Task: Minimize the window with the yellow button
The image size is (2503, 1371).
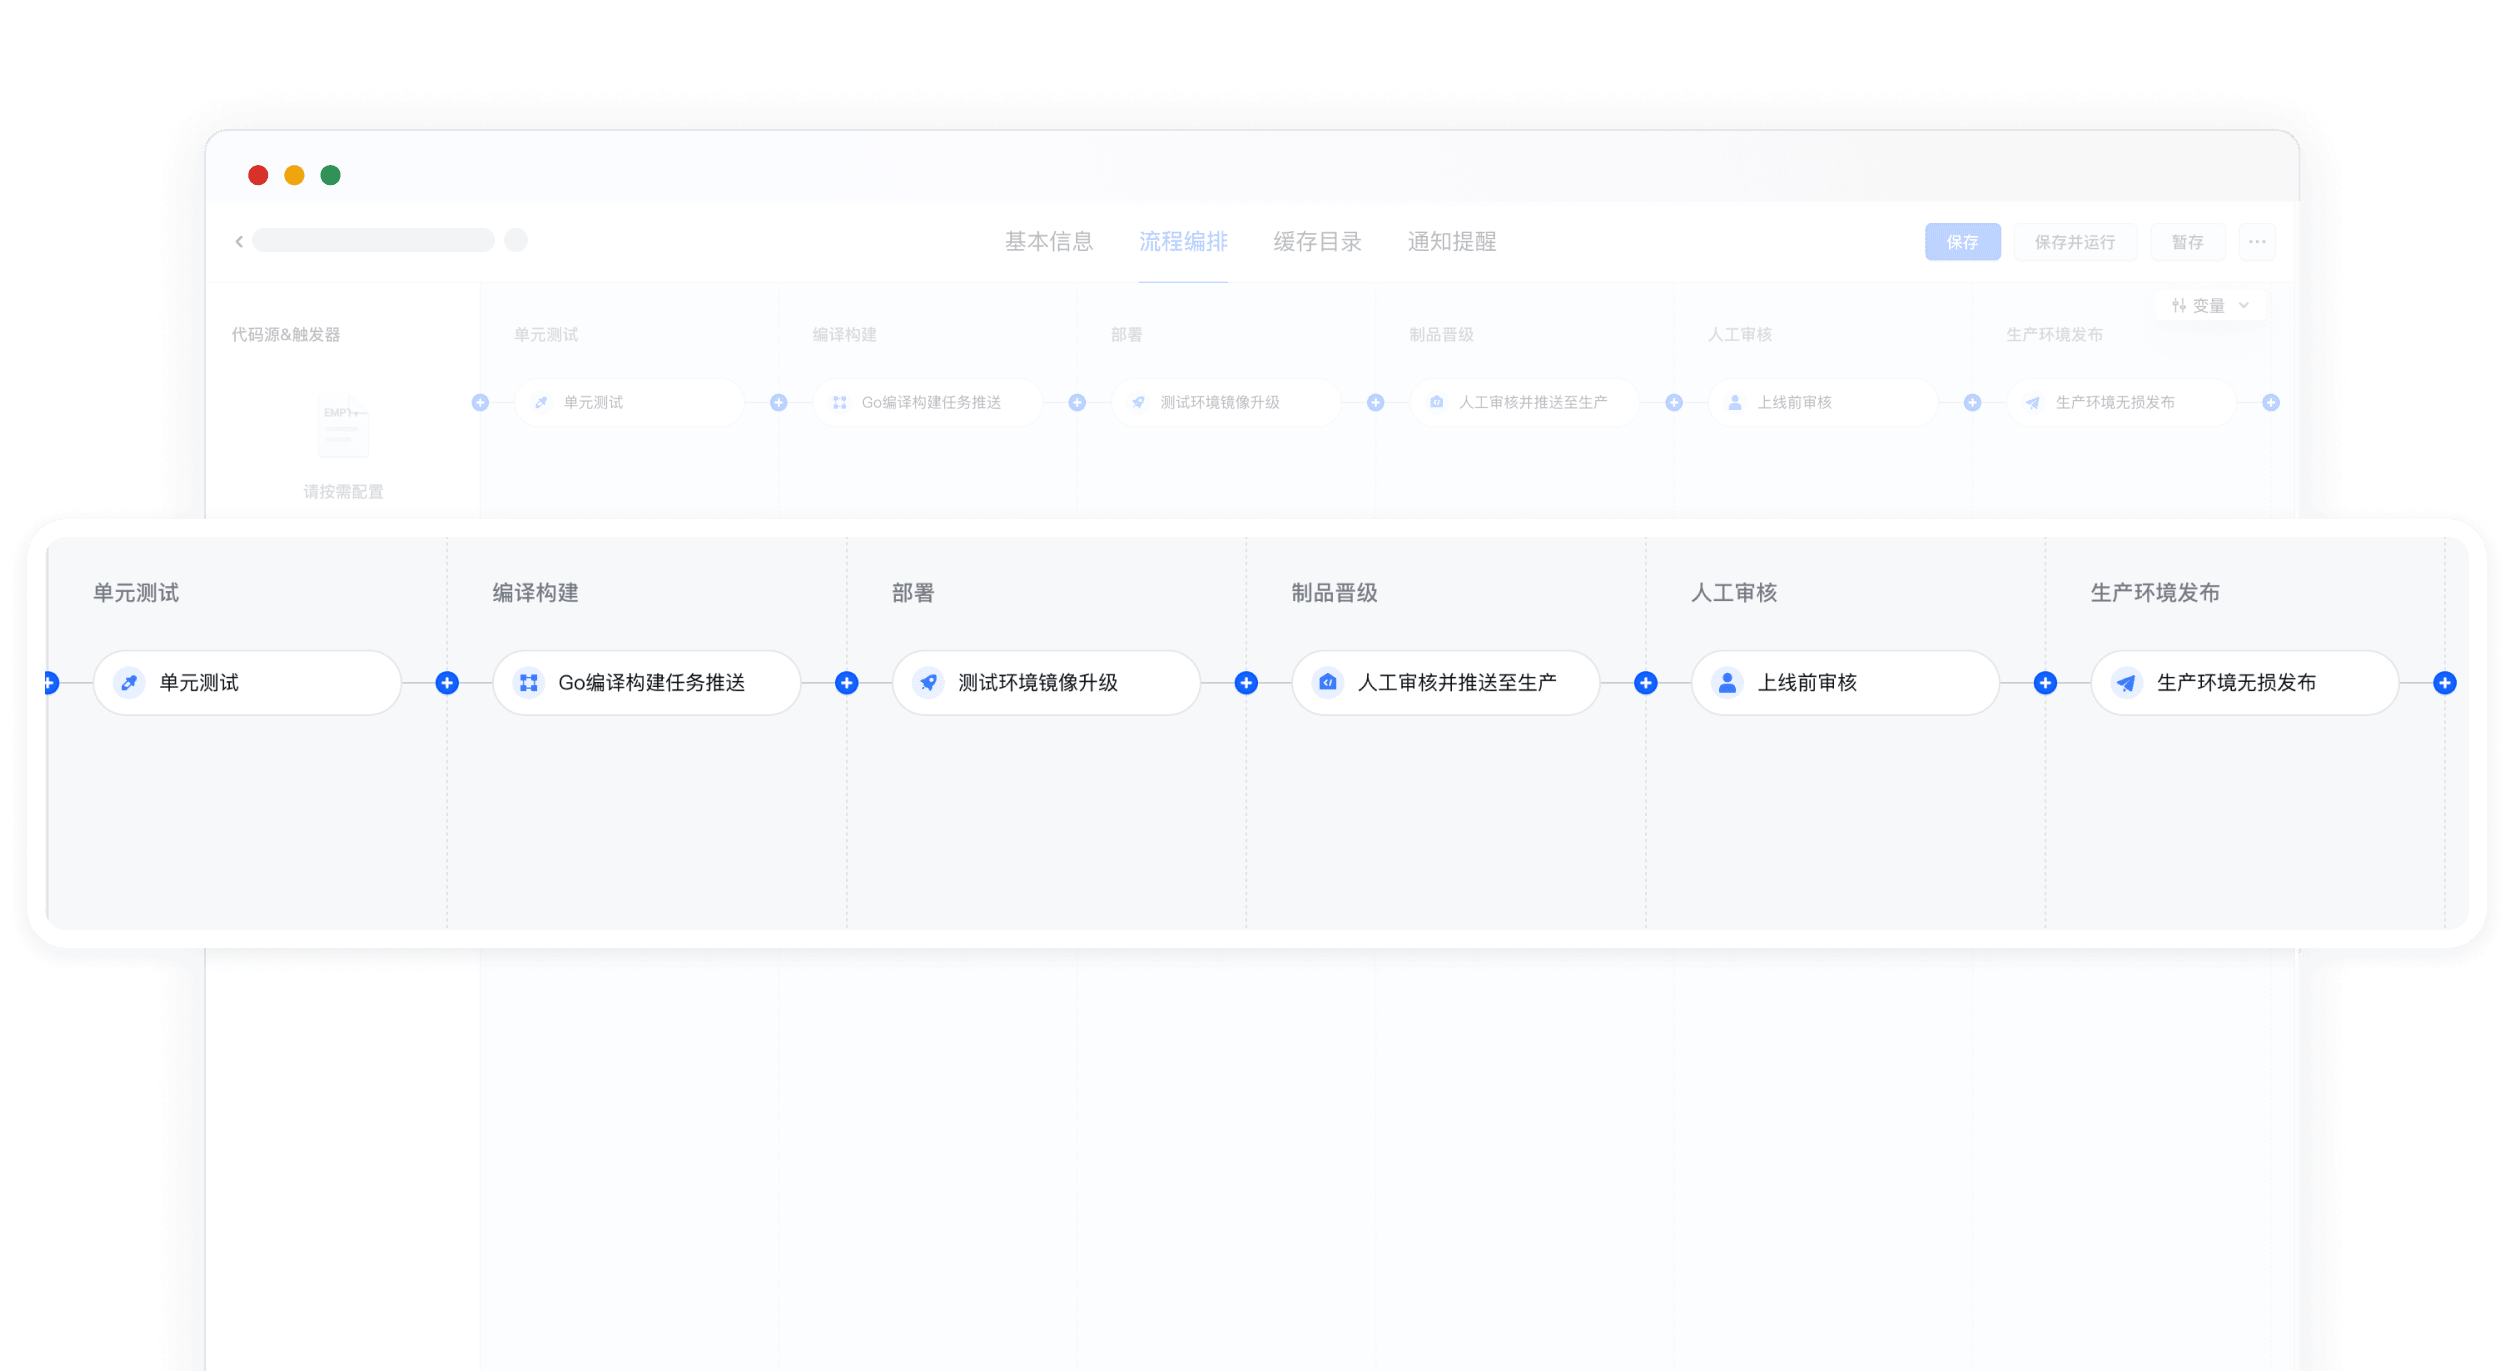Action: pyautogui.click(x=294, y=175)
